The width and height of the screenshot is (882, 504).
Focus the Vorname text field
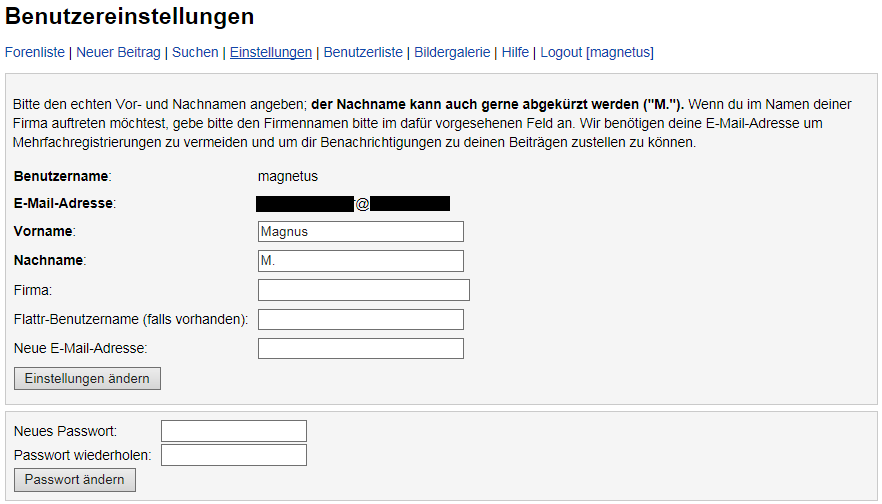(x=361, y=232)
